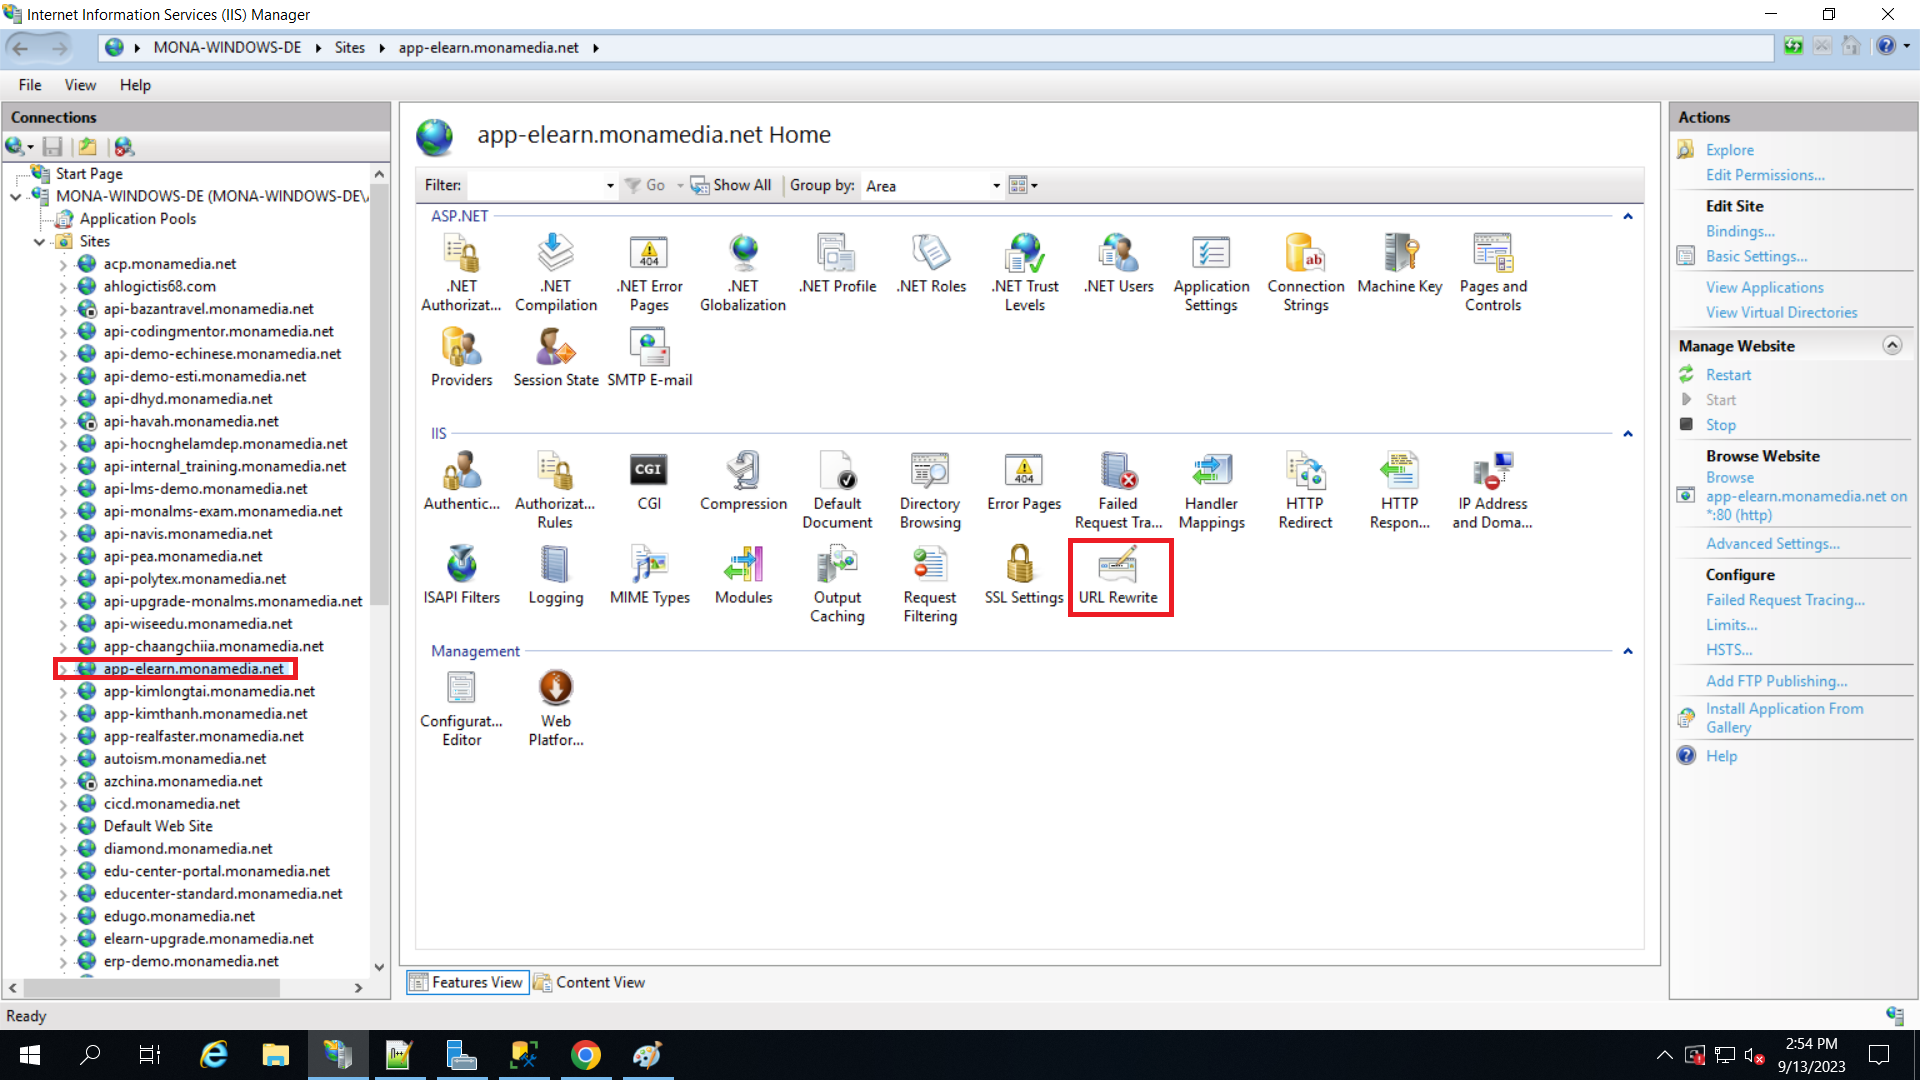Open the .NET Authorization Rules feature
Screen dimensions: 1920x1080
click(x=461, y=272)
